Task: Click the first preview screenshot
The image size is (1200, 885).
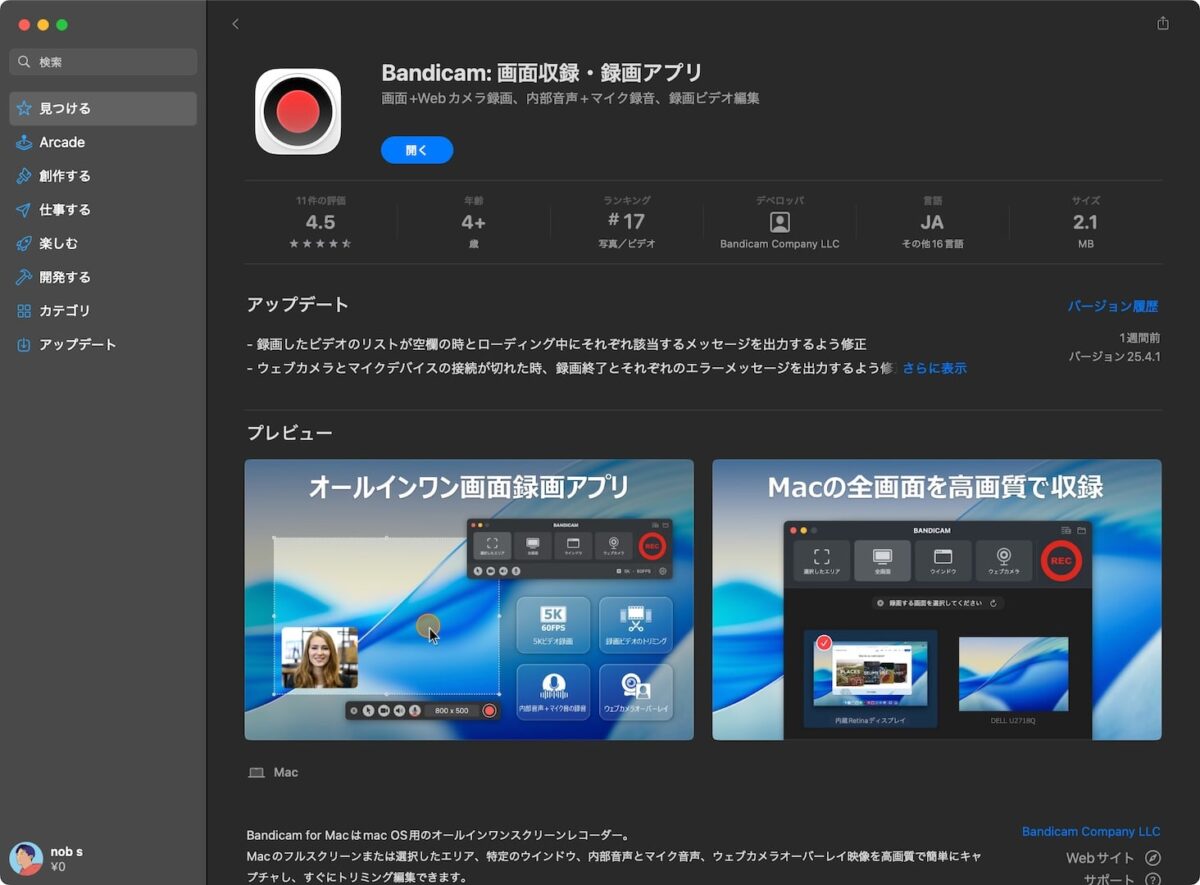Action: pyautogui.click(x=470, y=600)
